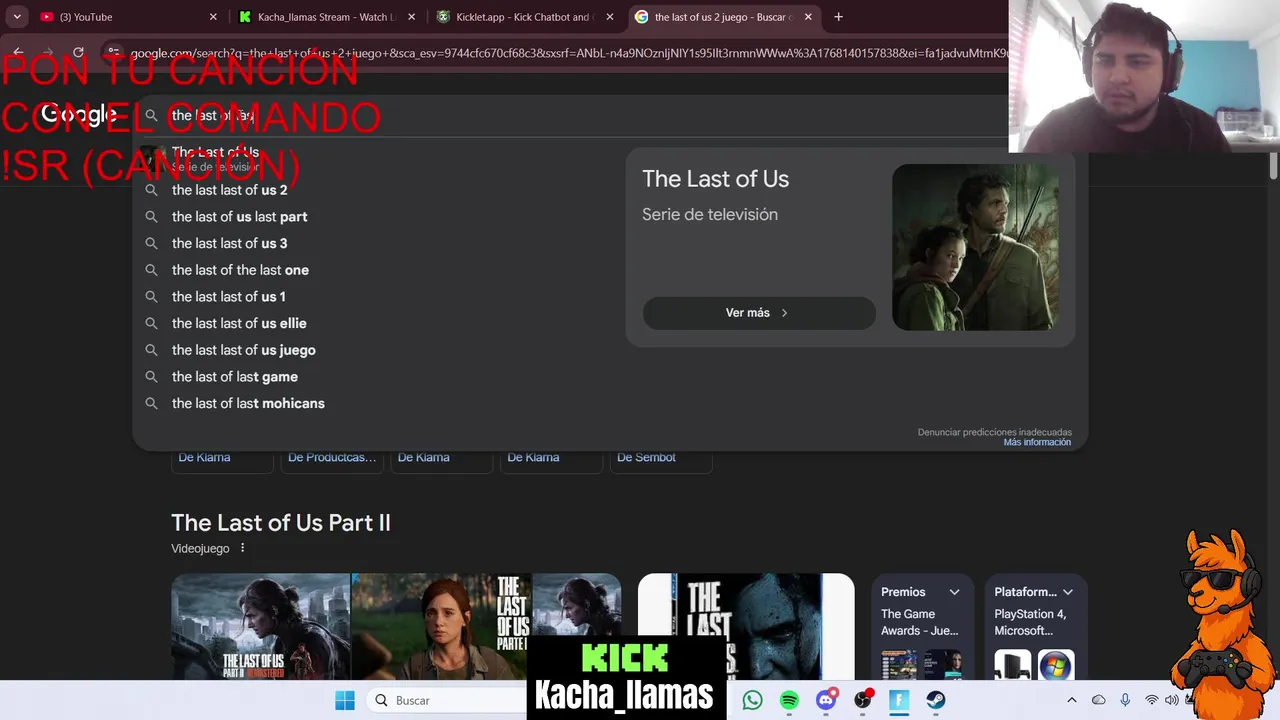View site information icon in address bar
This screenshot has height=720, width=1280.
tap(114, 53)
